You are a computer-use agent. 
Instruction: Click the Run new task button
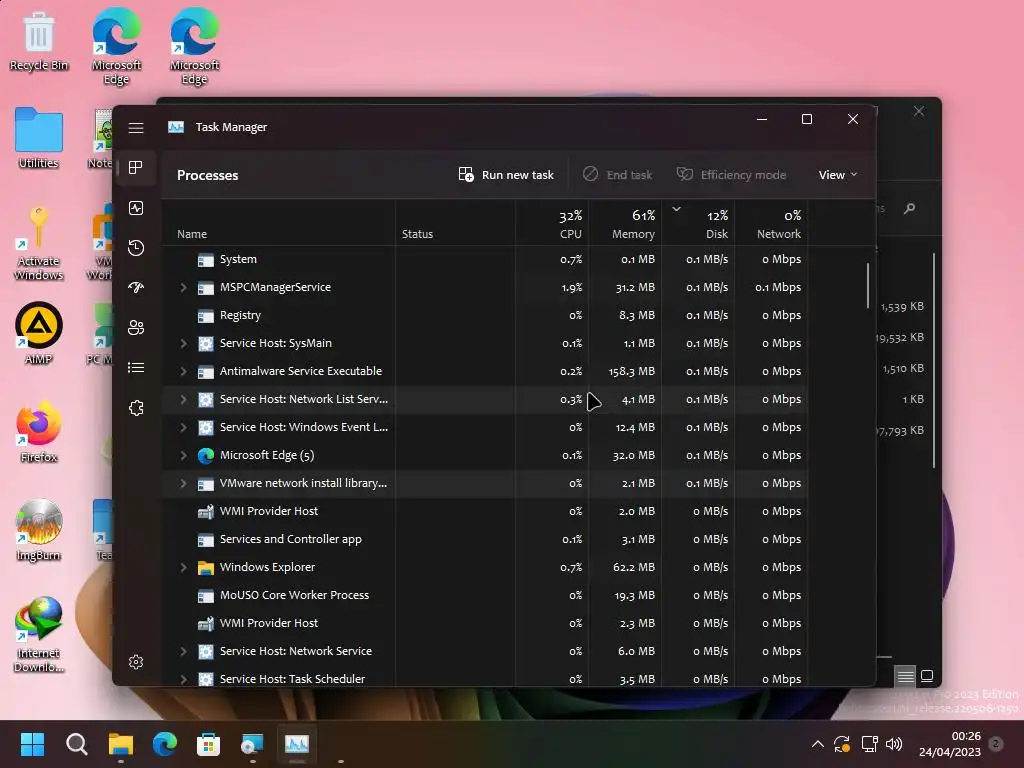[506, 174]
